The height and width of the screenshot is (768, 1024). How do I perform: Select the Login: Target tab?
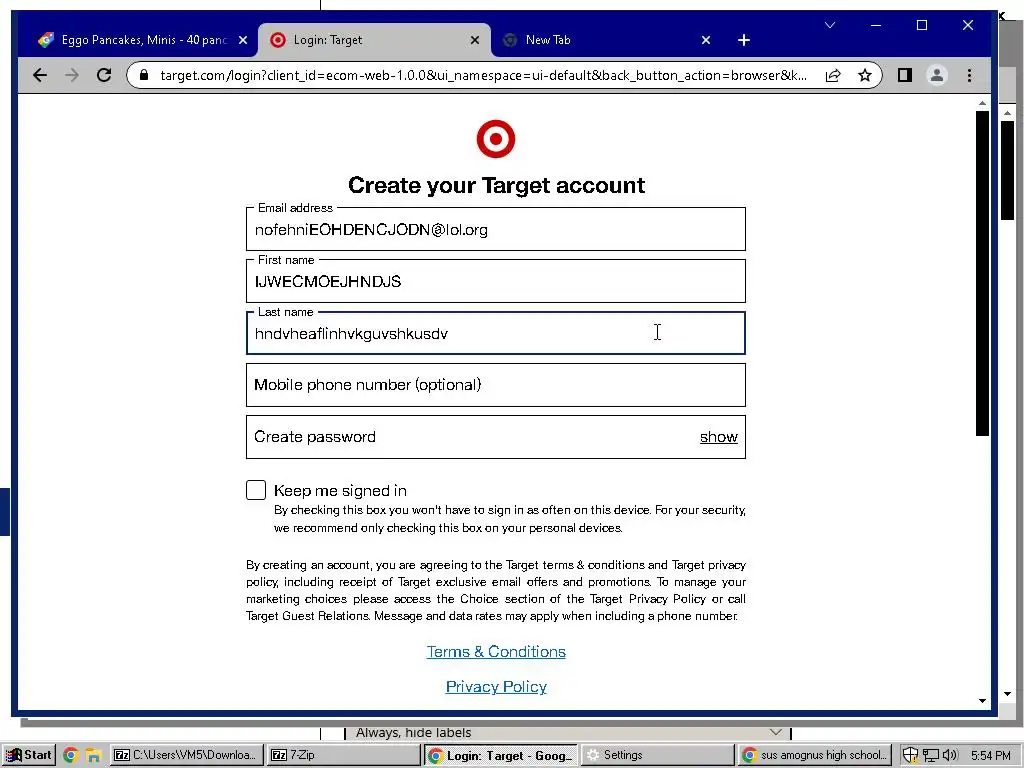374,40
